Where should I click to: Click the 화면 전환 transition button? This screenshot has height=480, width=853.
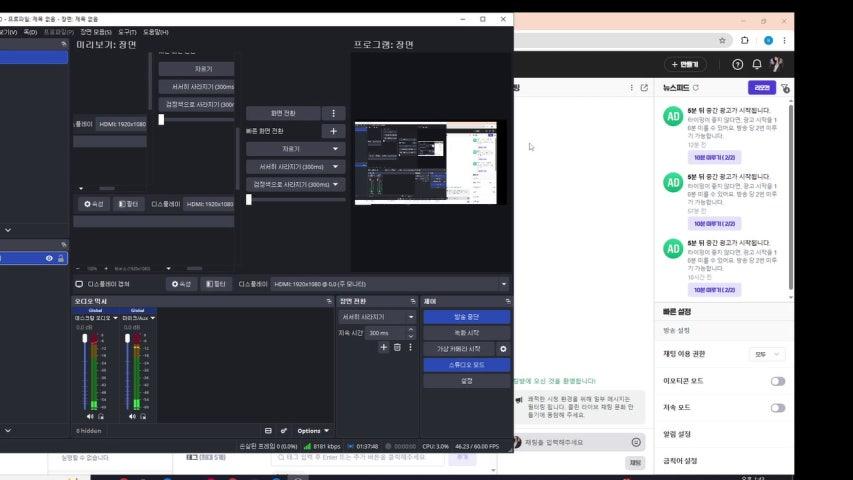click(x=283, y=113)
